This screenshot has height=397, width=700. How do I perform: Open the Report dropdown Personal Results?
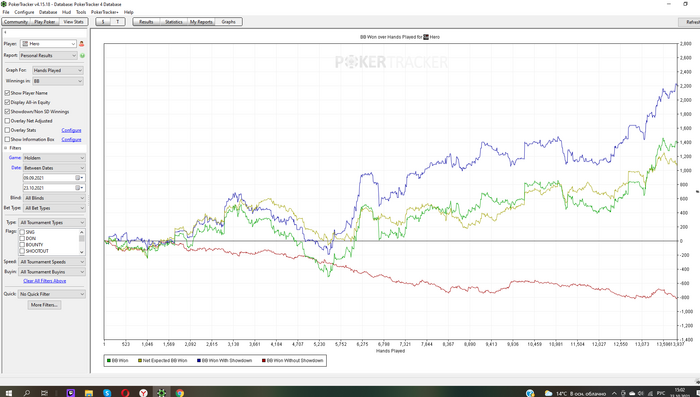pyautogui.click(x=48, y=55)
